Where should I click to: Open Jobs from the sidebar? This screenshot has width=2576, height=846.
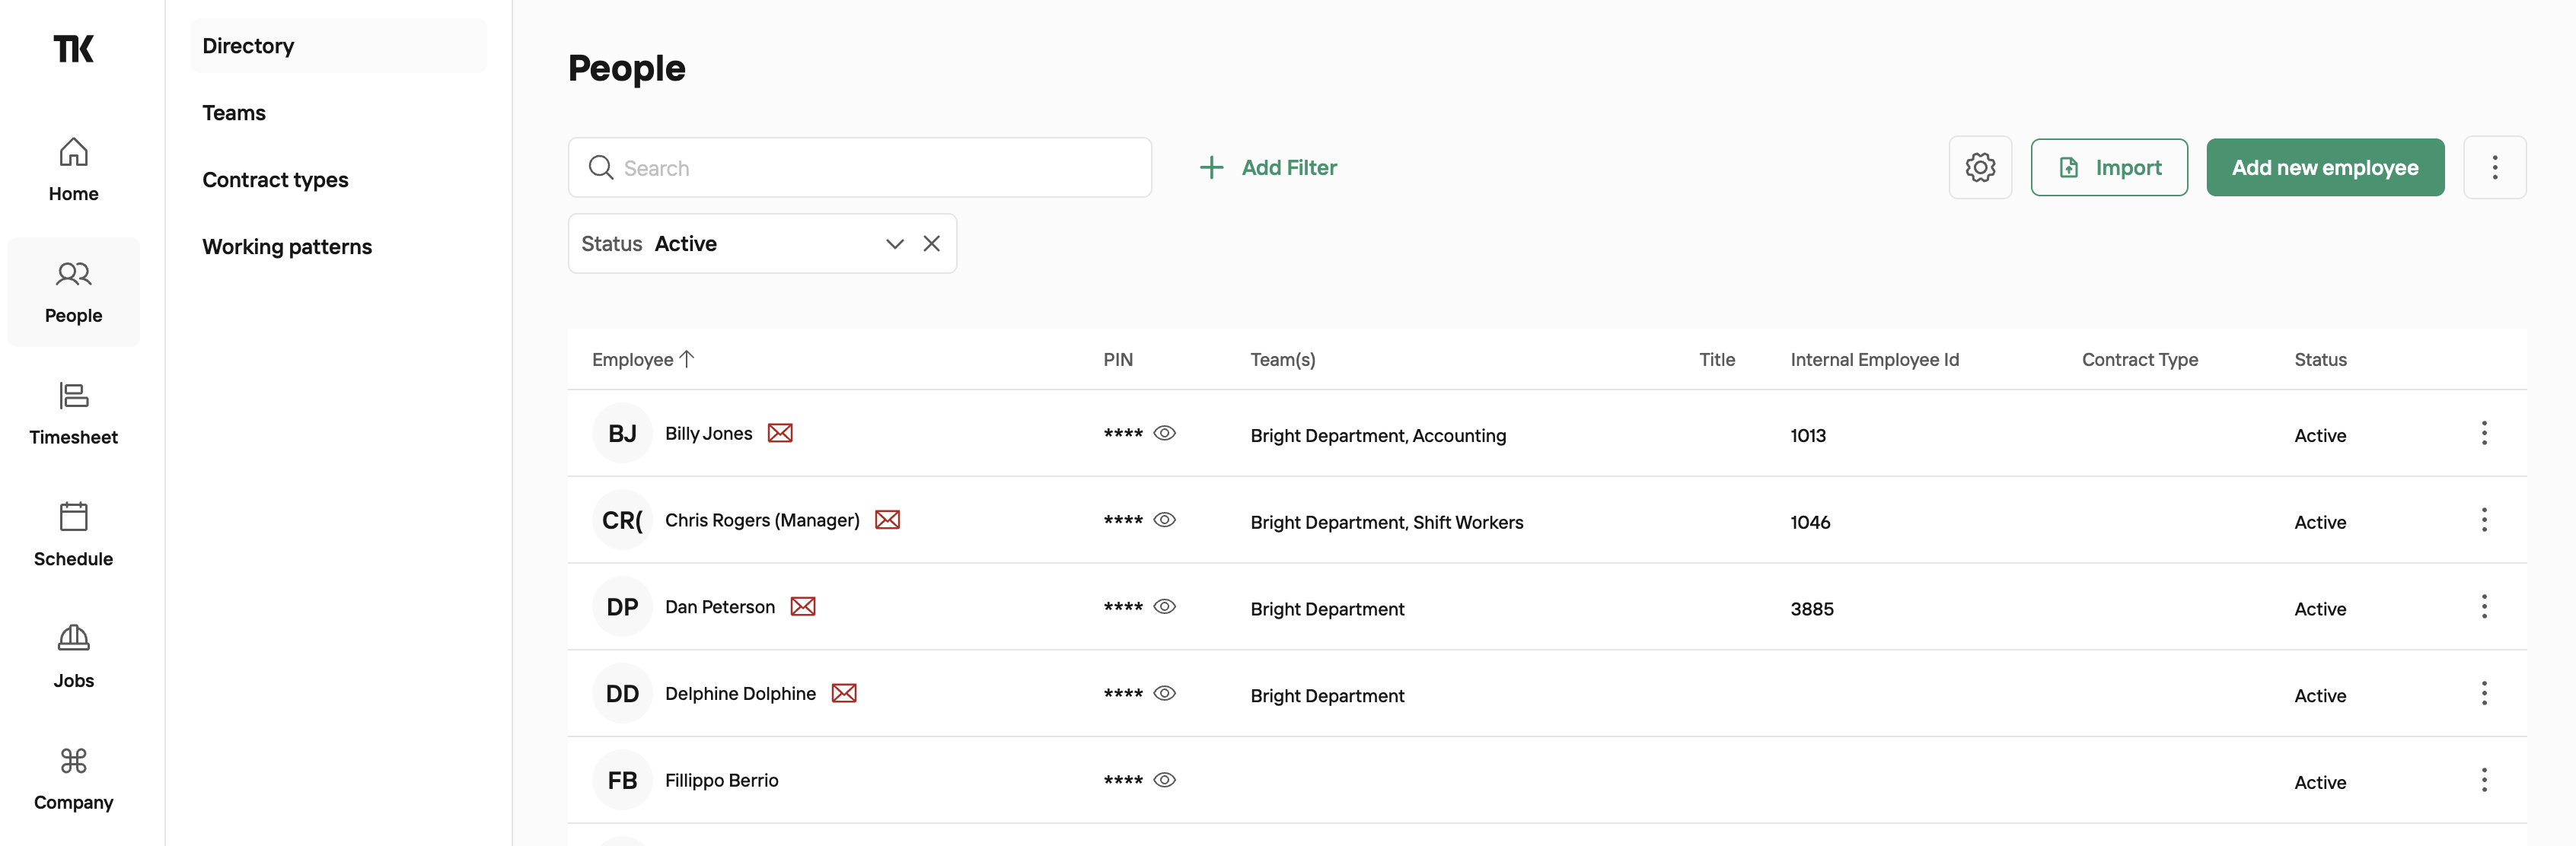point(73,657)
